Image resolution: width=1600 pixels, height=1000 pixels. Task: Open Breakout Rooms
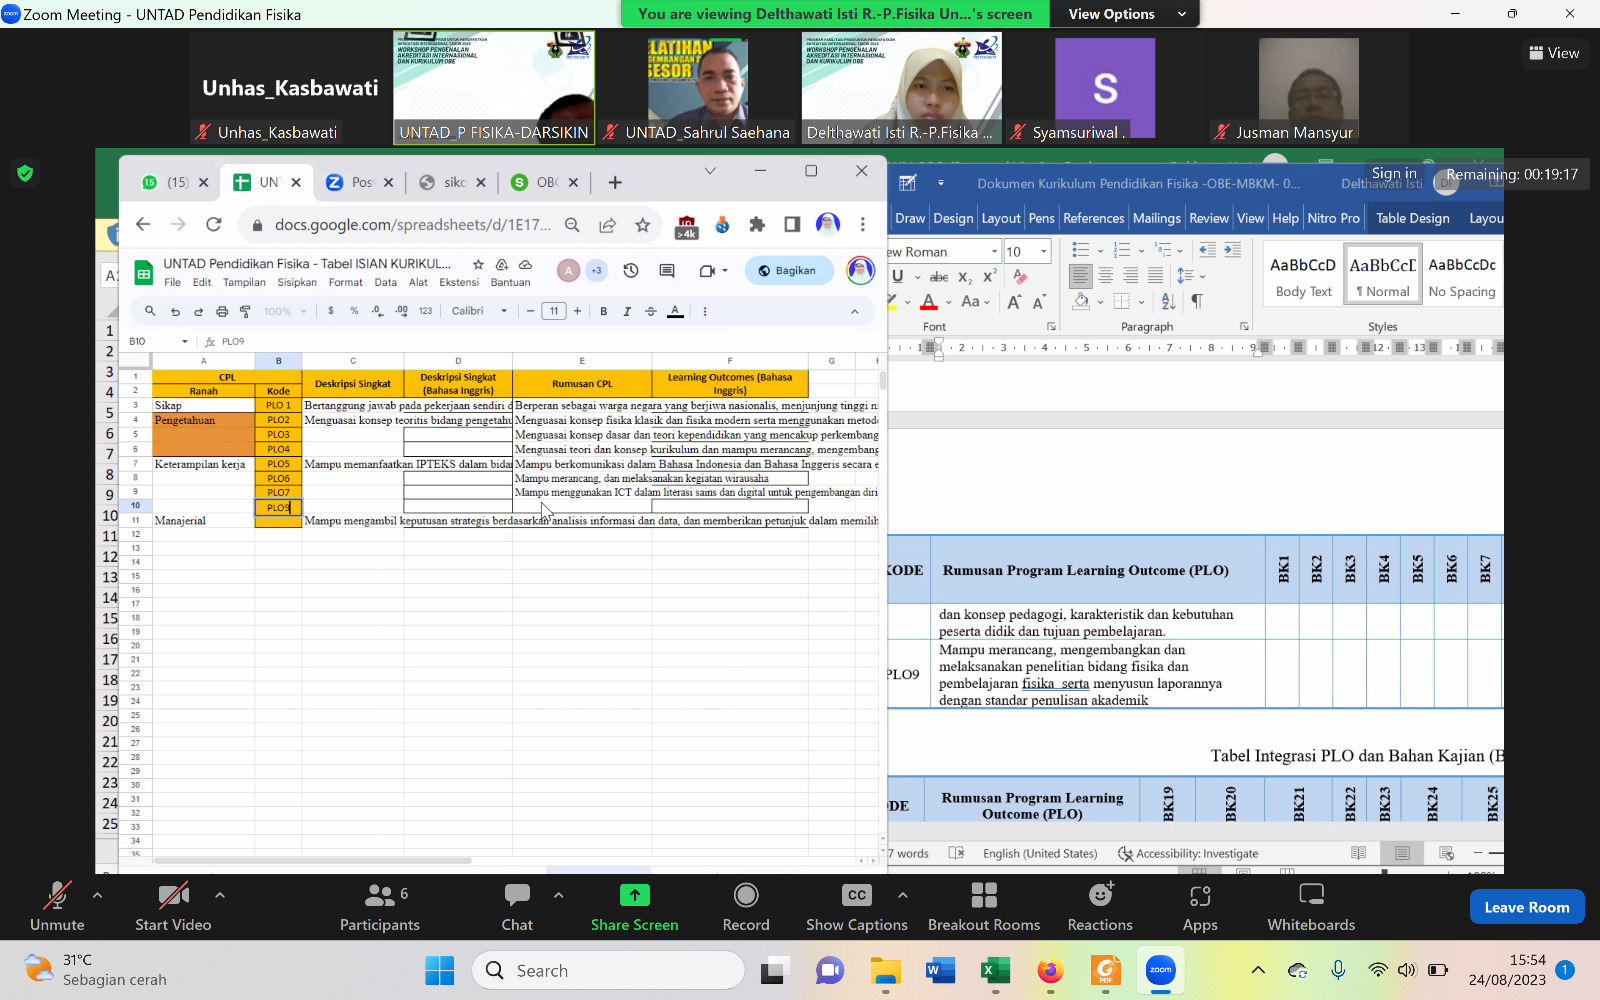tap(983, 906)
